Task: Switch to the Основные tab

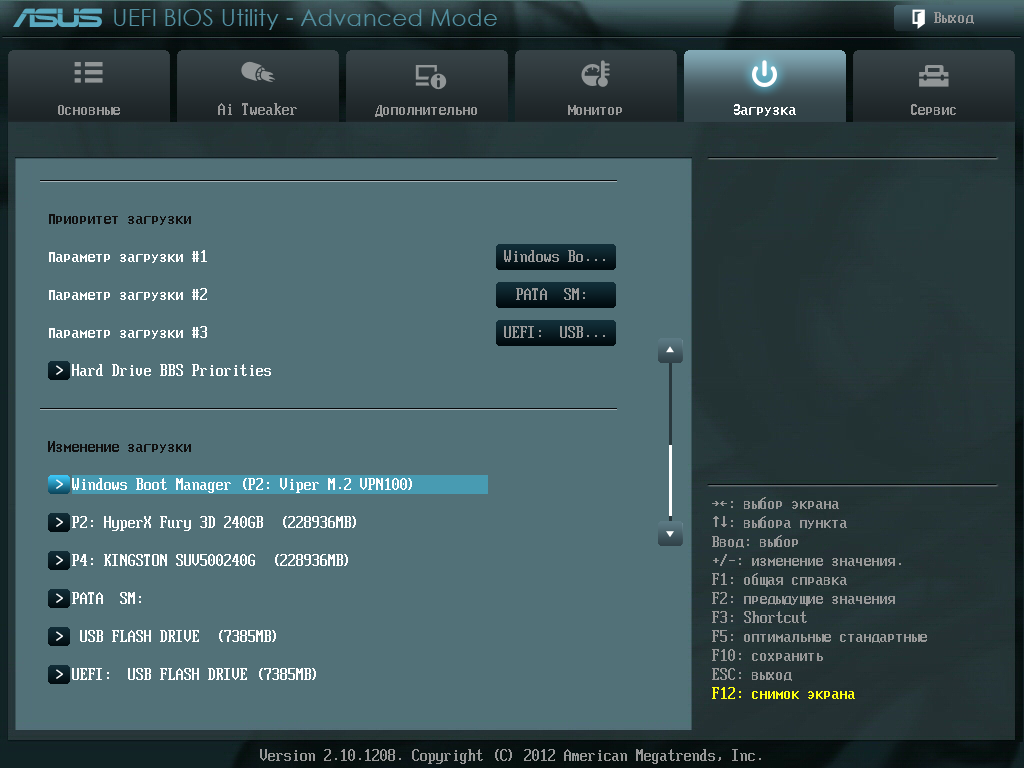Action: pyautogui.click(x=89, y=86)
